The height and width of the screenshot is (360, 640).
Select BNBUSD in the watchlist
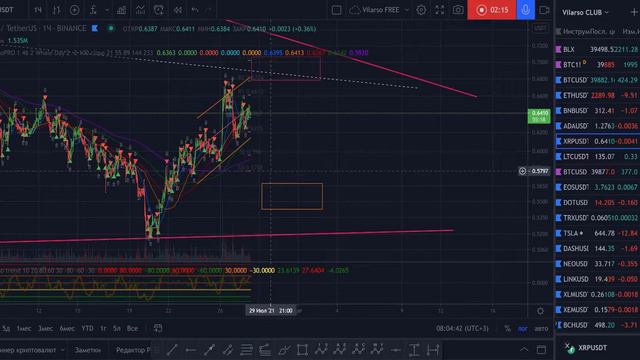point(598,111)
